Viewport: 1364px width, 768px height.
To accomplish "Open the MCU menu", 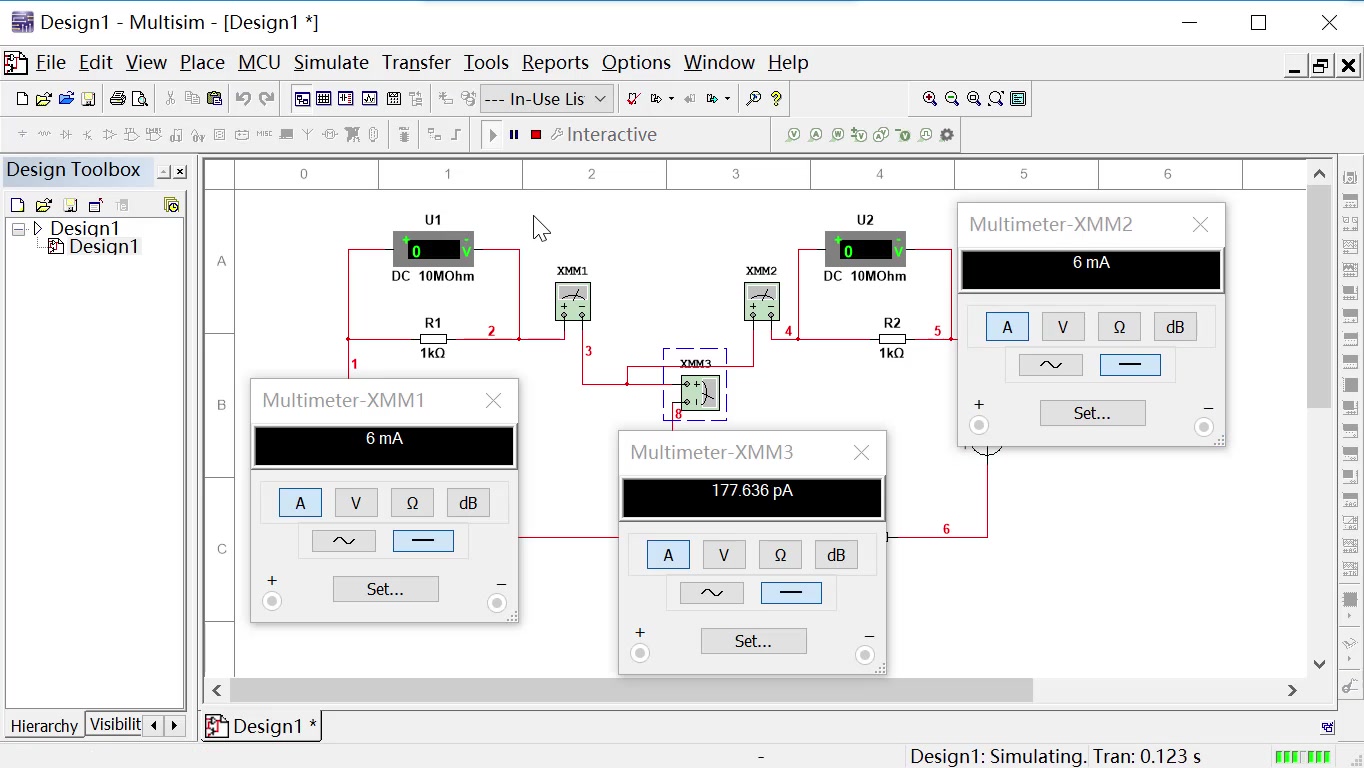I will coord(259,63).
